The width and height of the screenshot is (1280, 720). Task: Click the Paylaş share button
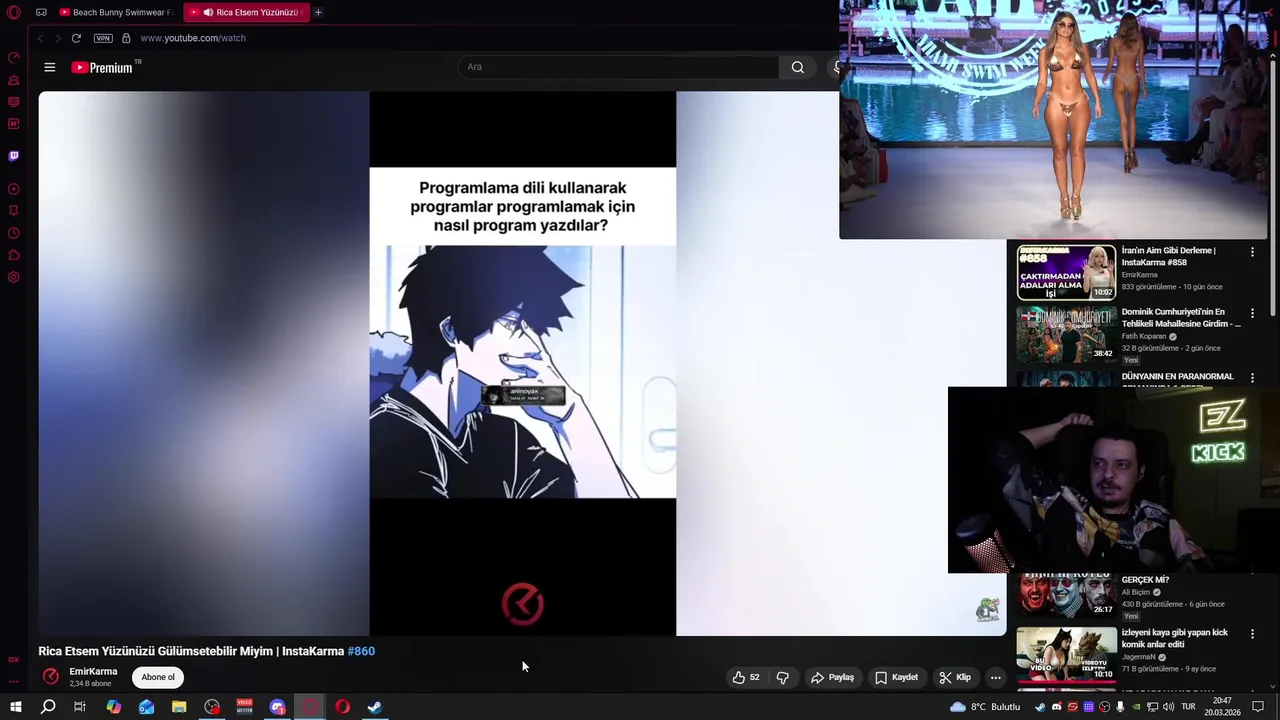(x=832, y=677)
